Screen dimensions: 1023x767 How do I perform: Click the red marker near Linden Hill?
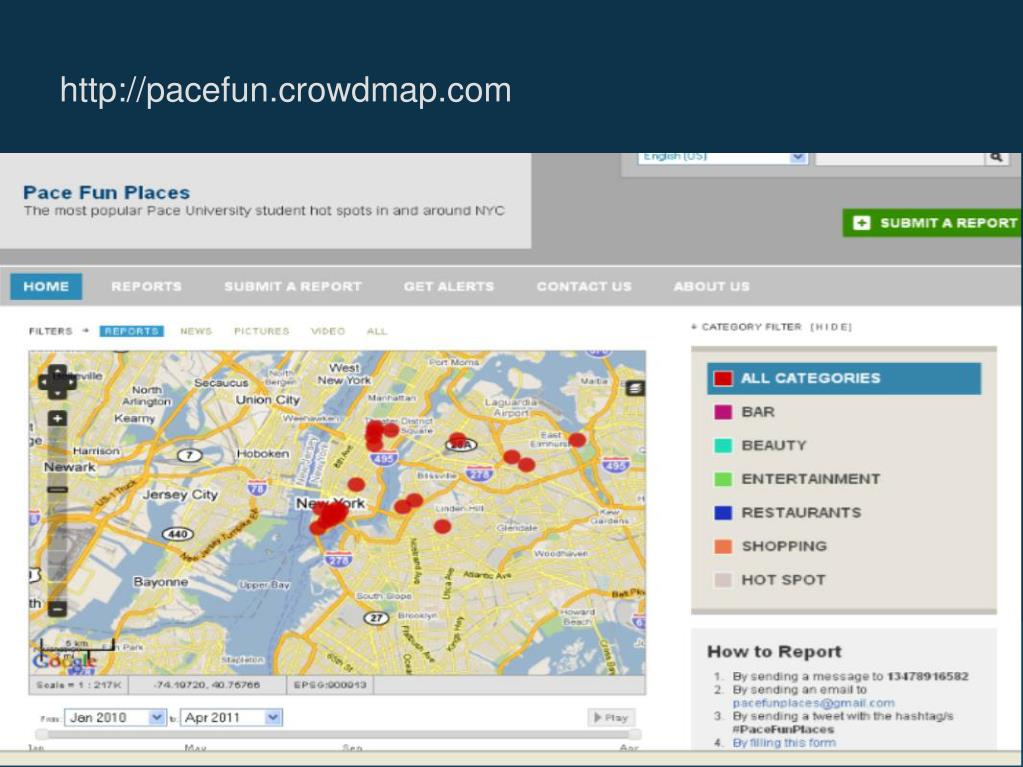tap(442, 526)
